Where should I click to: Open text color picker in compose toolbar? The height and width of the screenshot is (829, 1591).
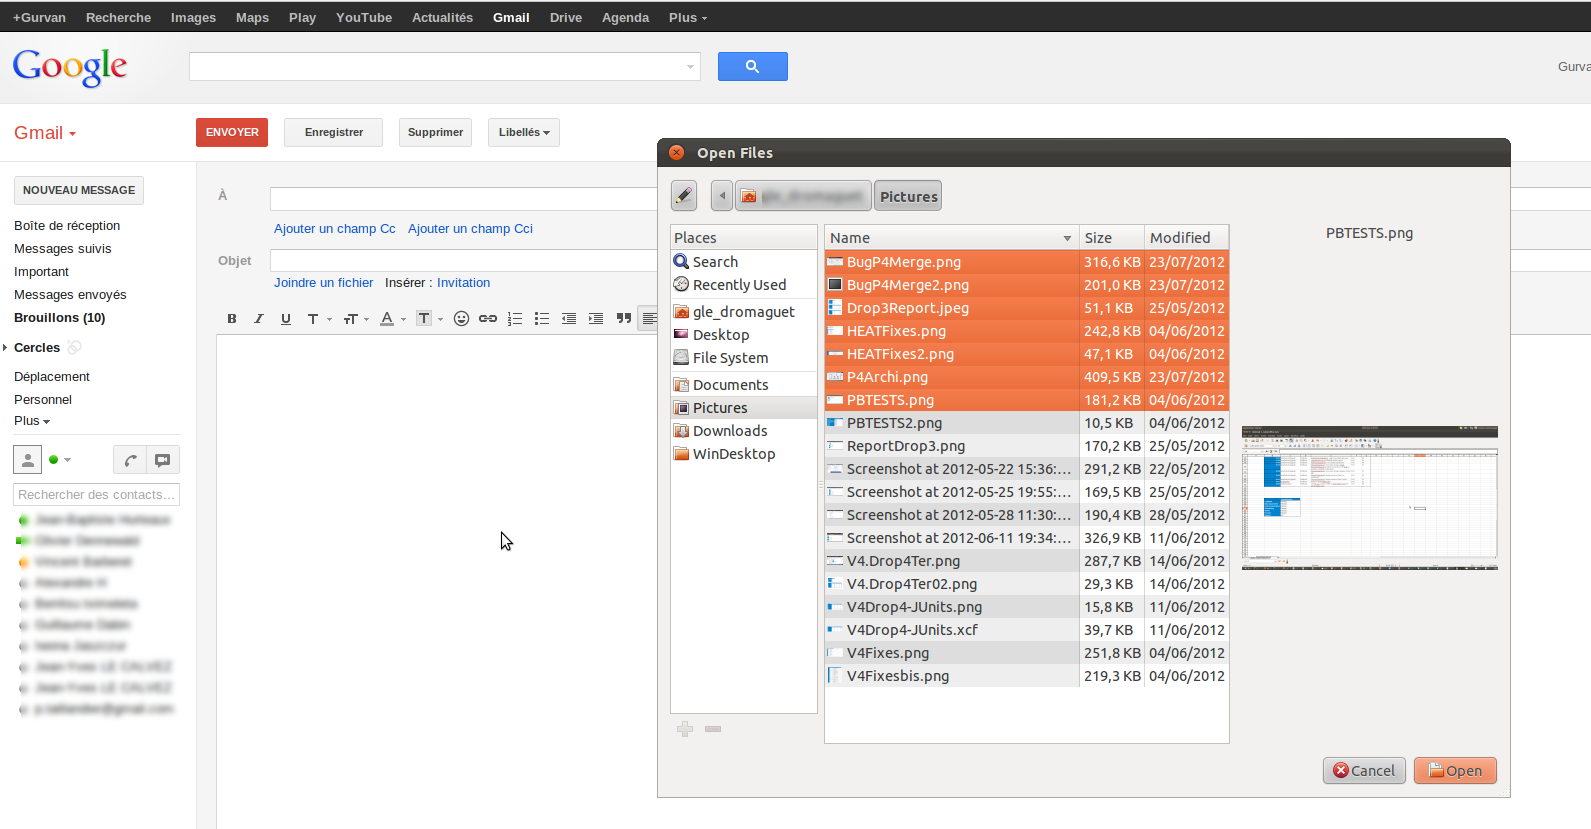[392, 319]
